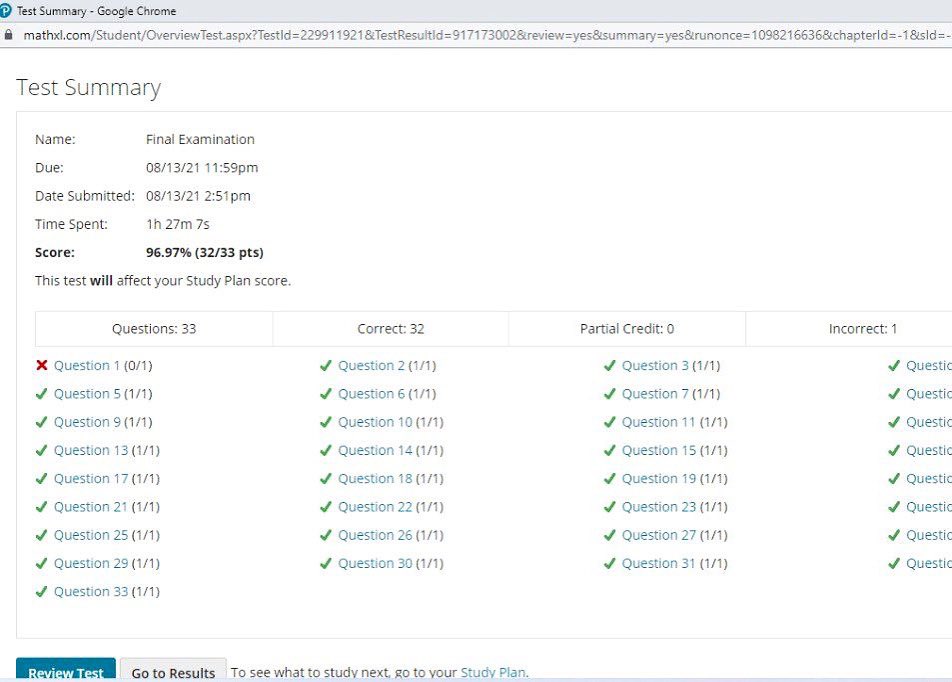The width and height of the screenshot is (952, 682).
Task: Open Question 29 link
Action: (91, 564)
